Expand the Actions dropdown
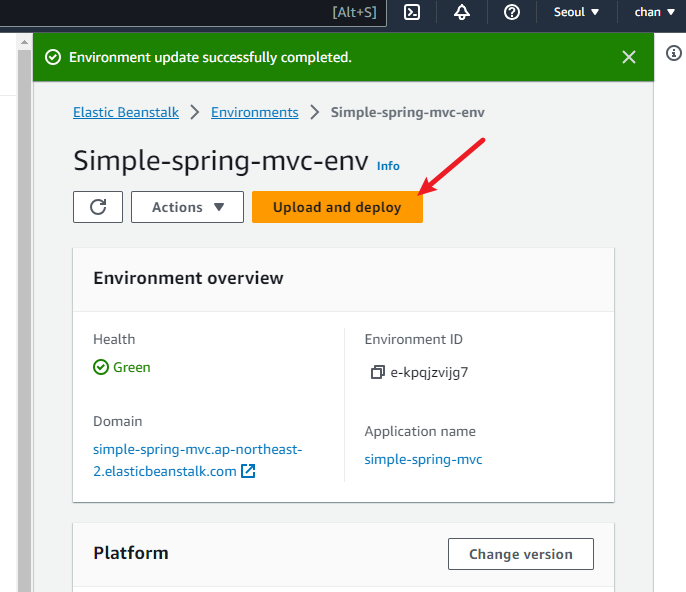Image resolution: width=686 pixels, height=592 pixels. point(187,207)
